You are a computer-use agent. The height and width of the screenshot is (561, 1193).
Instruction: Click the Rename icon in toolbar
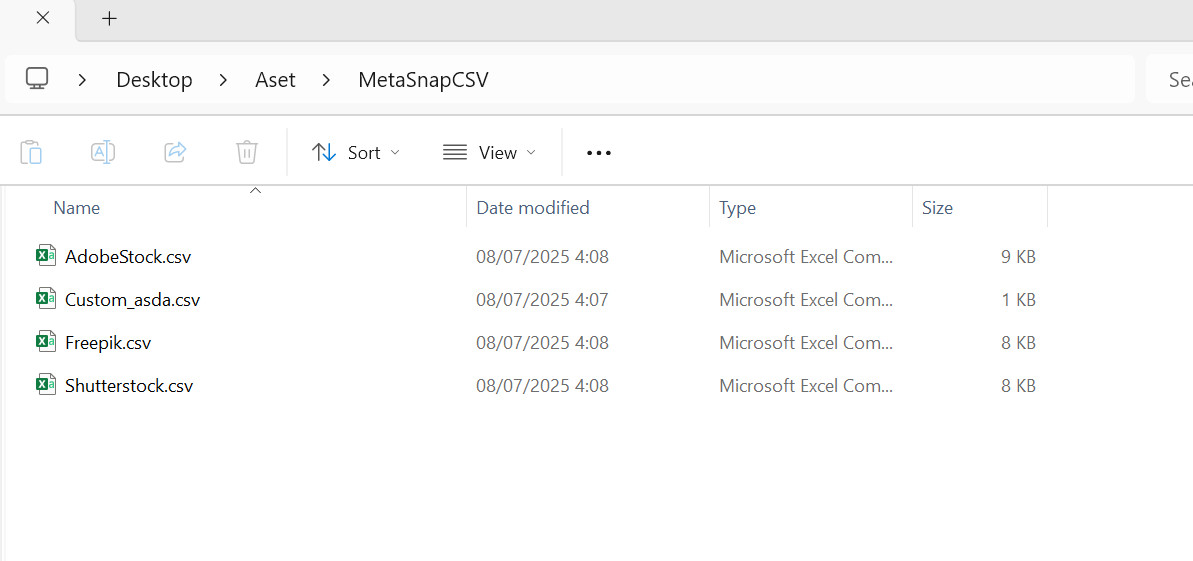click(x=103, y=152)
